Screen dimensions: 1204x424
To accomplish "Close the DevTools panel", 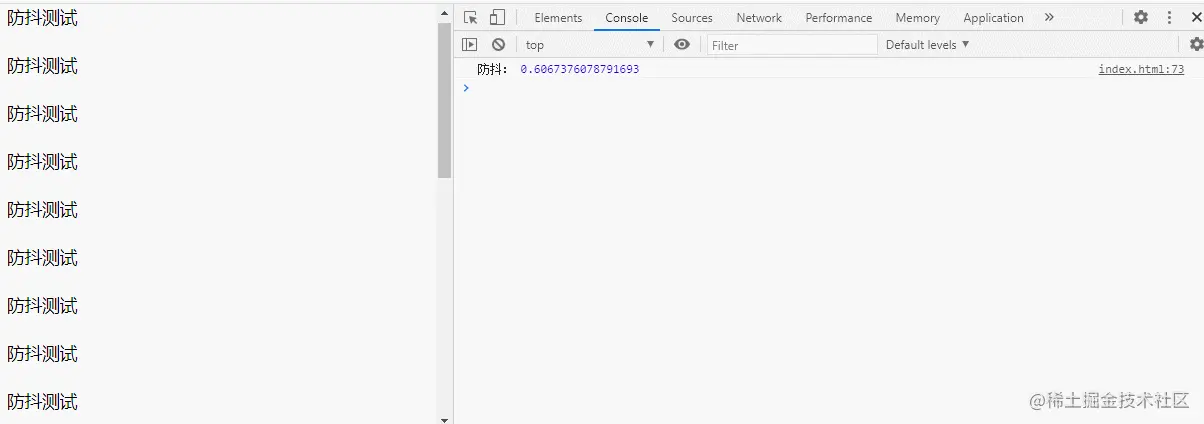I will (x=1196, y=17).
